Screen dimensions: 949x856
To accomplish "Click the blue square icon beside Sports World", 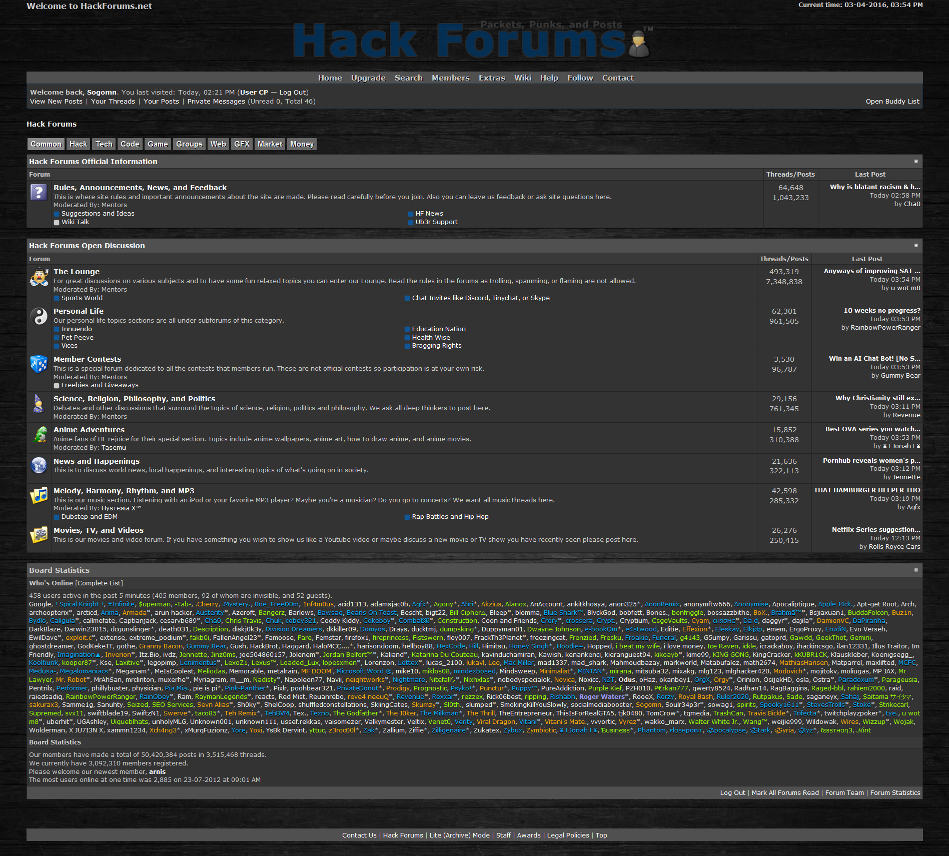I will coord(56,298).
